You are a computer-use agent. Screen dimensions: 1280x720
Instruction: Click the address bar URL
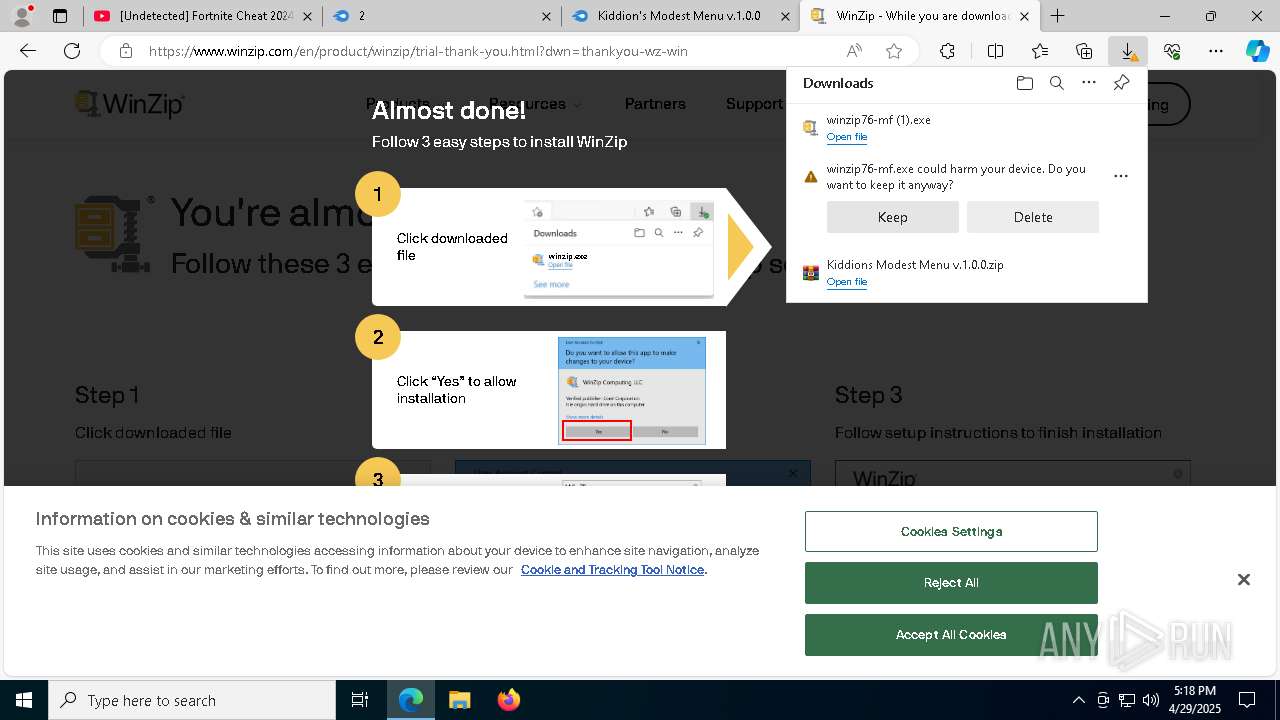tap(418, 51)
